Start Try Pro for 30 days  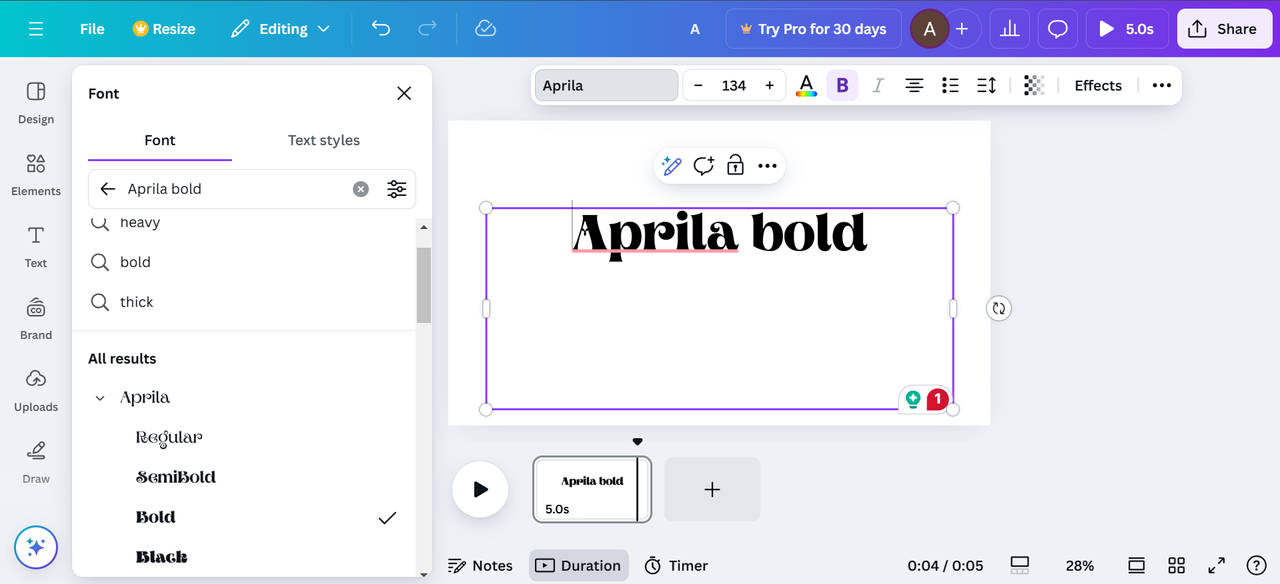(x=813, y=29)
